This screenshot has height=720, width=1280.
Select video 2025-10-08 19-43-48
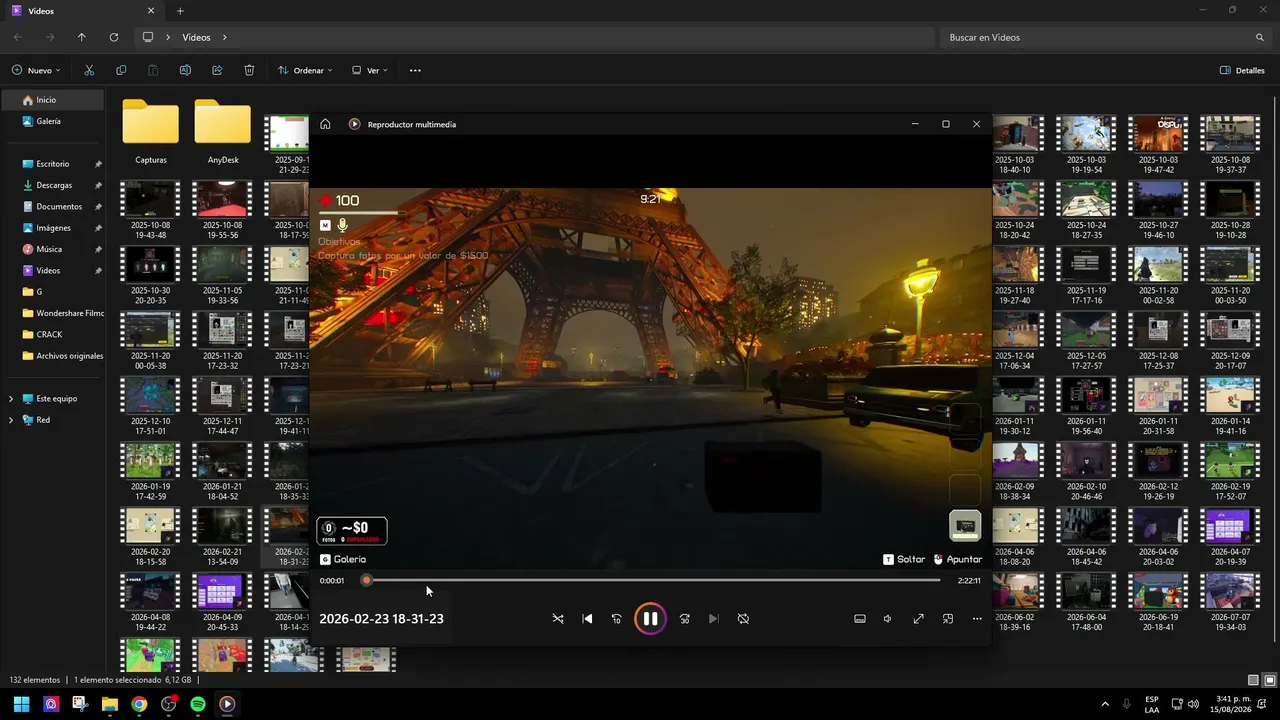[150, 212]
